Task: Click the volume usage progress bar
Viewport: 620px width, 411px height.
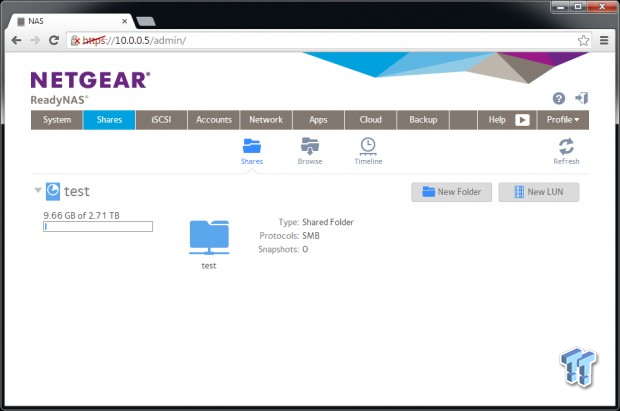Action: coord(98,226)
